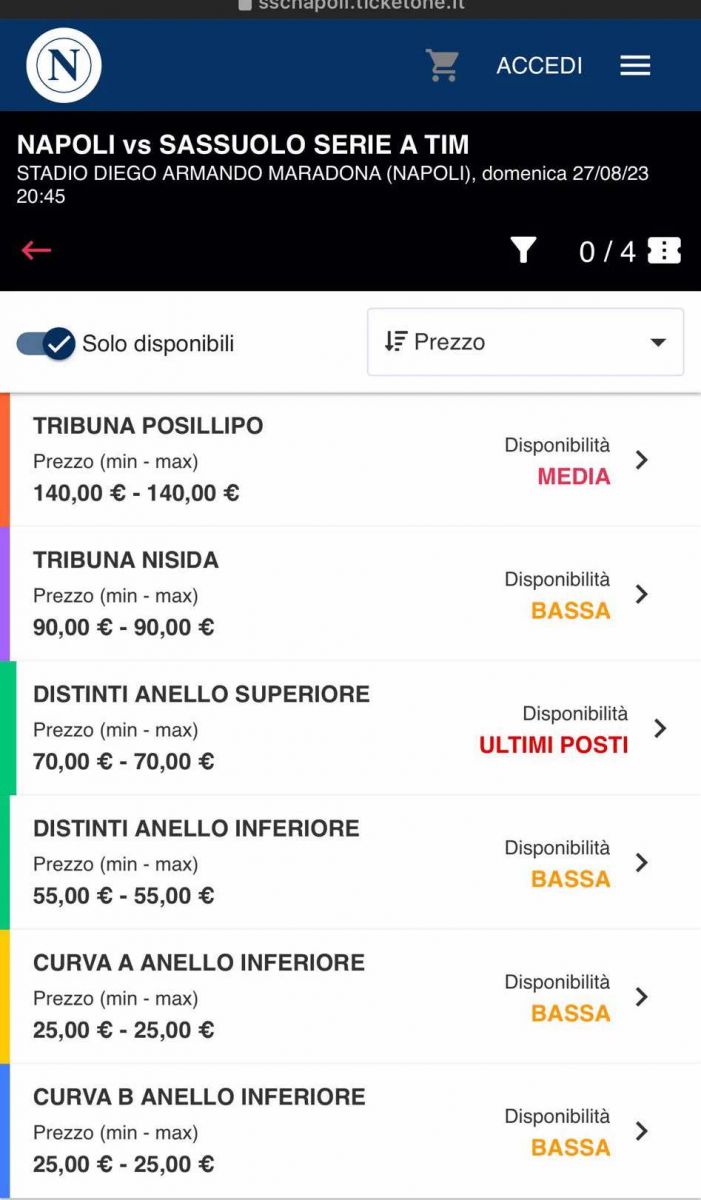Open the Prezzo sorting dropdown arrow
Viewport: 701px width, 1200px height.
pos(657,342)
